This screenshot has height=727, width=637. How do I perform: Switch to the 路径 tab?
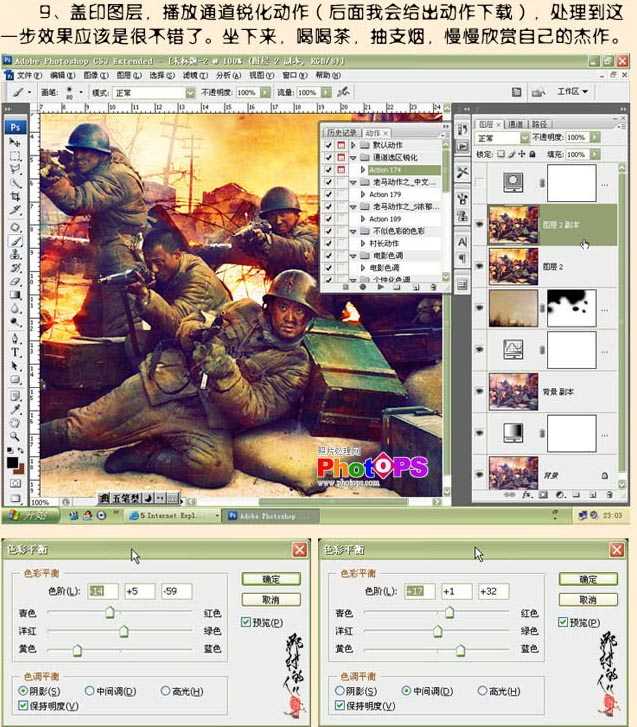tap(539, 124)
